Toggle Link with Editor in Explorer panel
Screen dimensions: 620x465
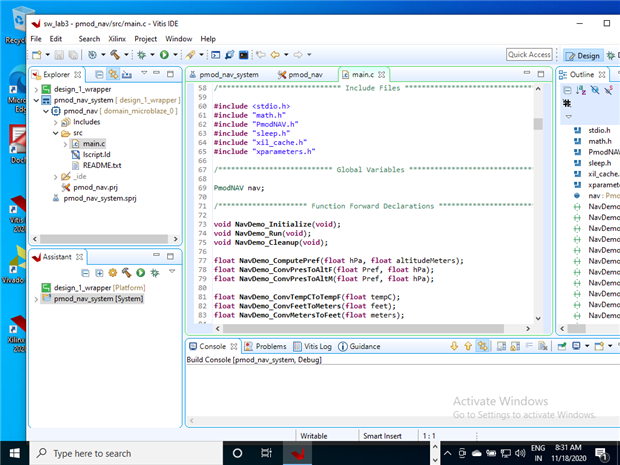click(x=113, y=74)
